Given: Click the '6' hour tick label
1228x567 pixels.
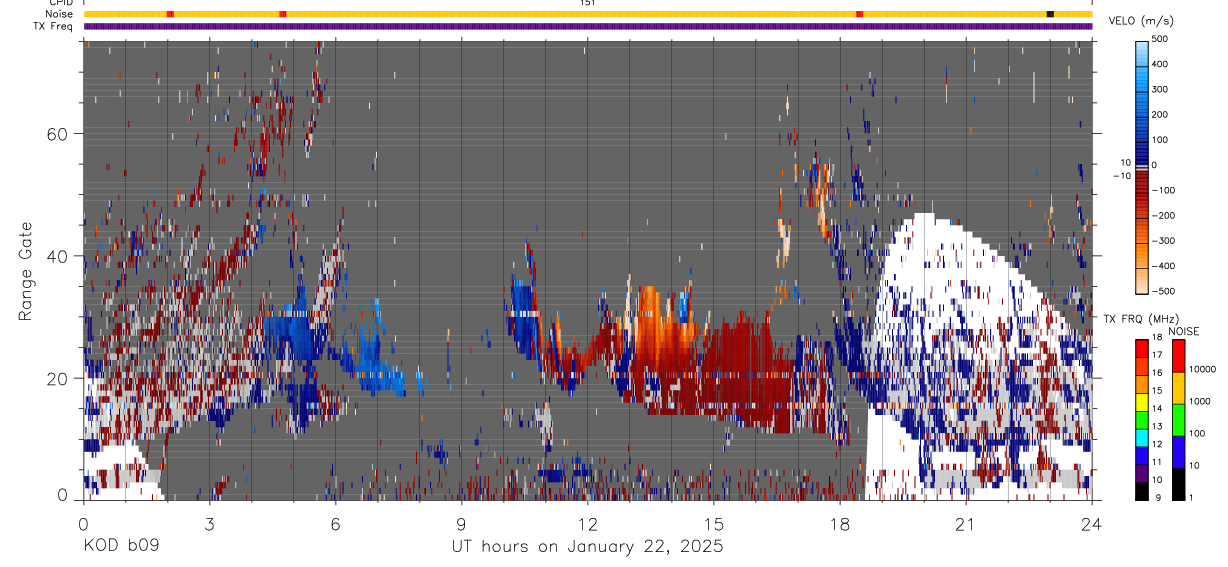Looking at the screenshot, I should tap(336, 524).
